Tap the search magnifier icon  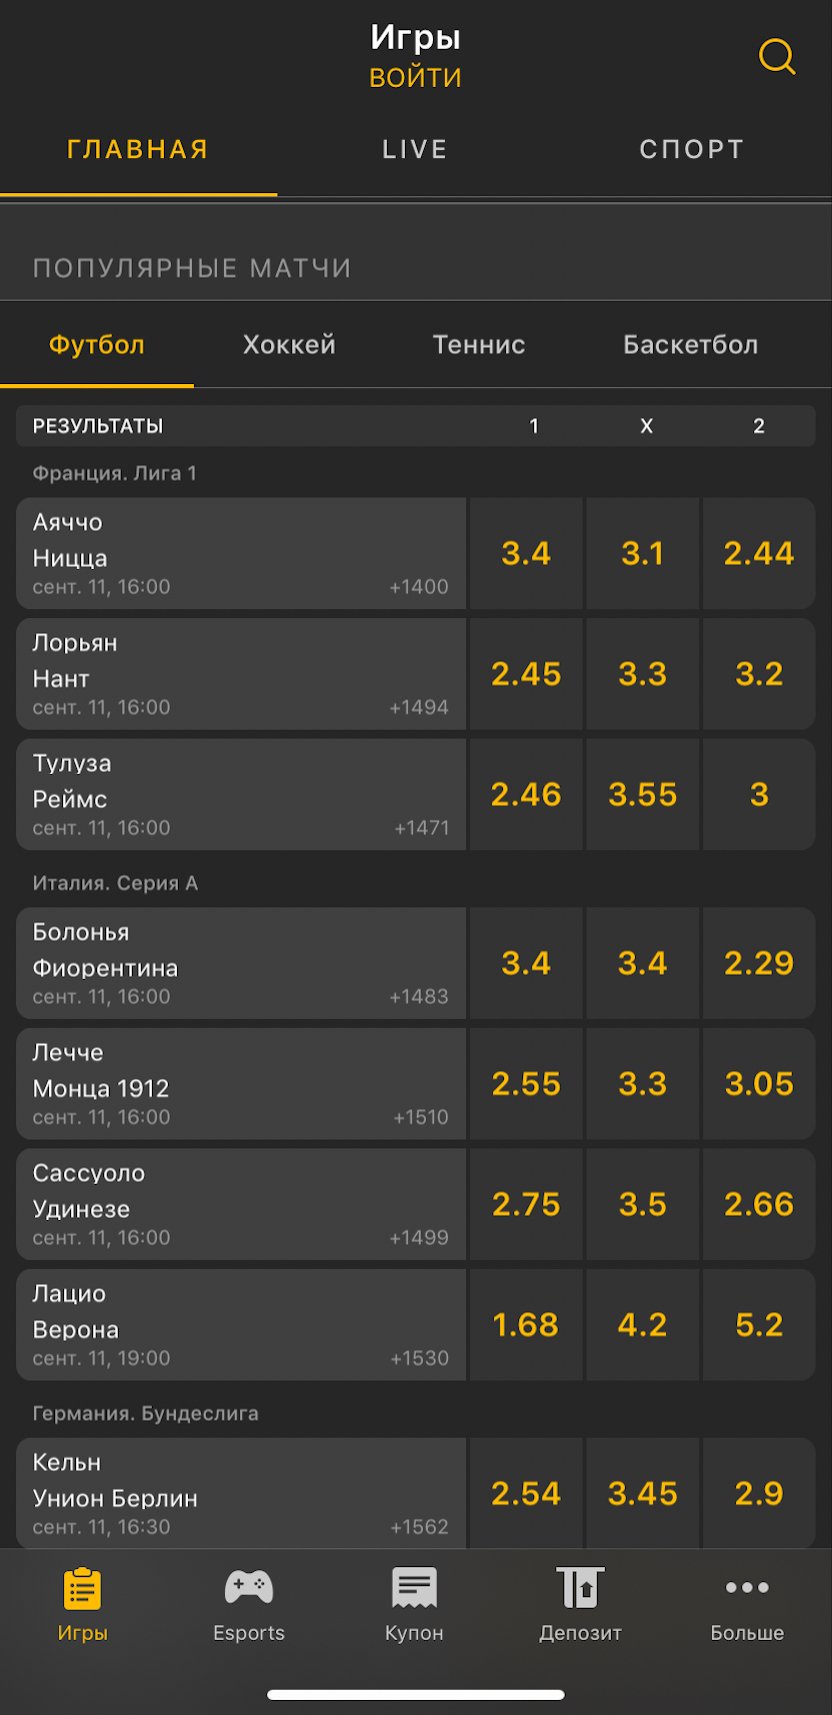click(776, 57)
